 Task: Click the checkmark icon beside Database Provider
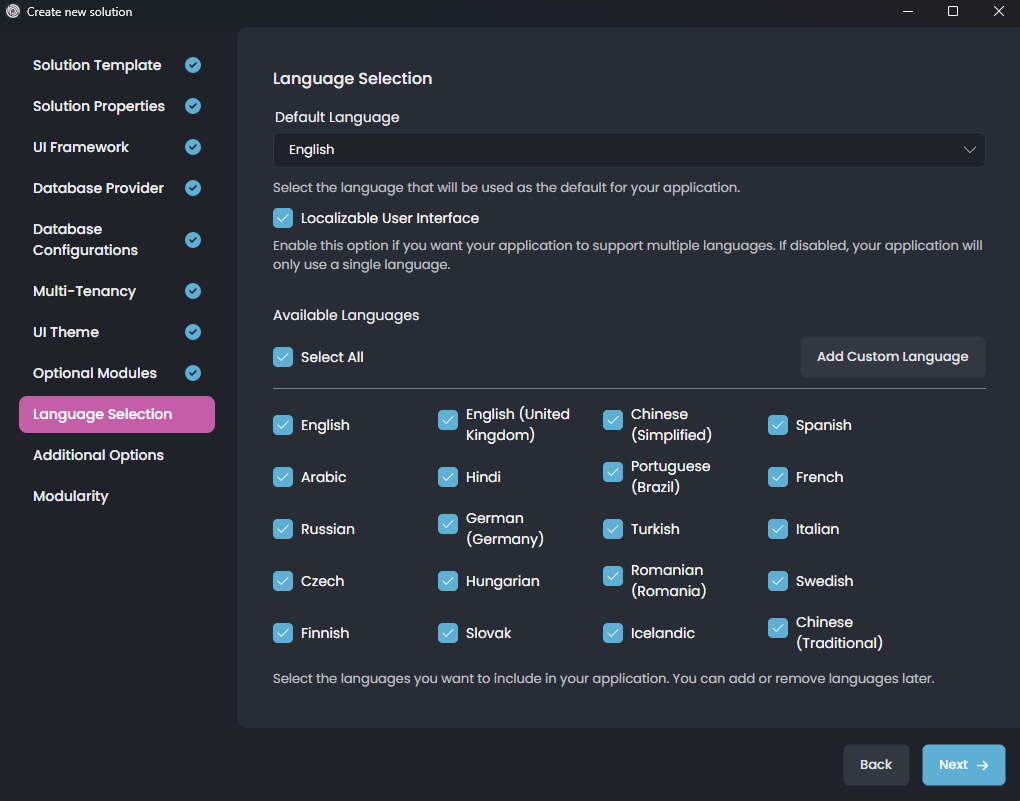pyautogui.click(x=192, y=188)
